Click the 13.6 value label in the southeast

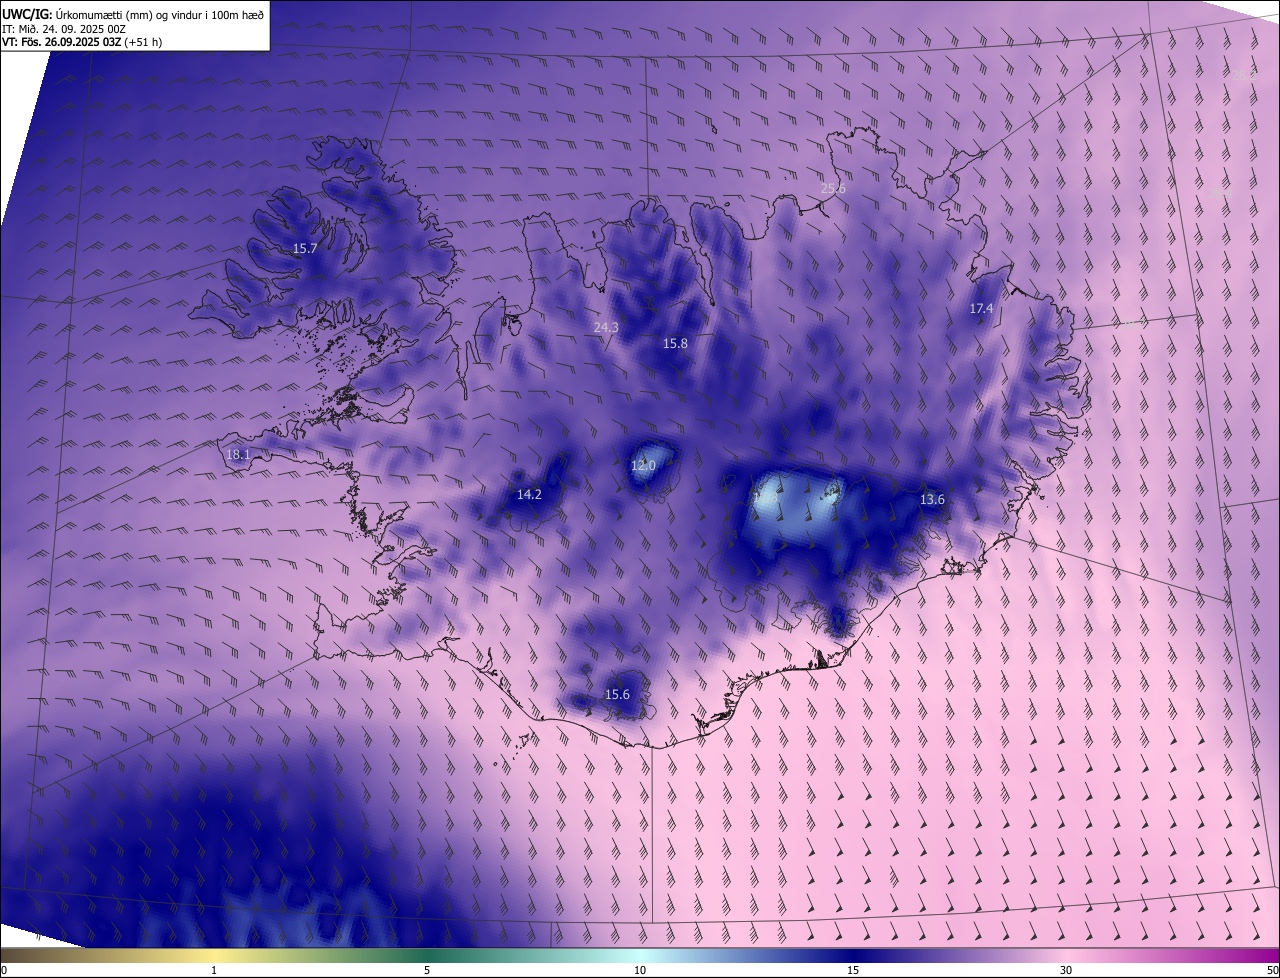932,499
